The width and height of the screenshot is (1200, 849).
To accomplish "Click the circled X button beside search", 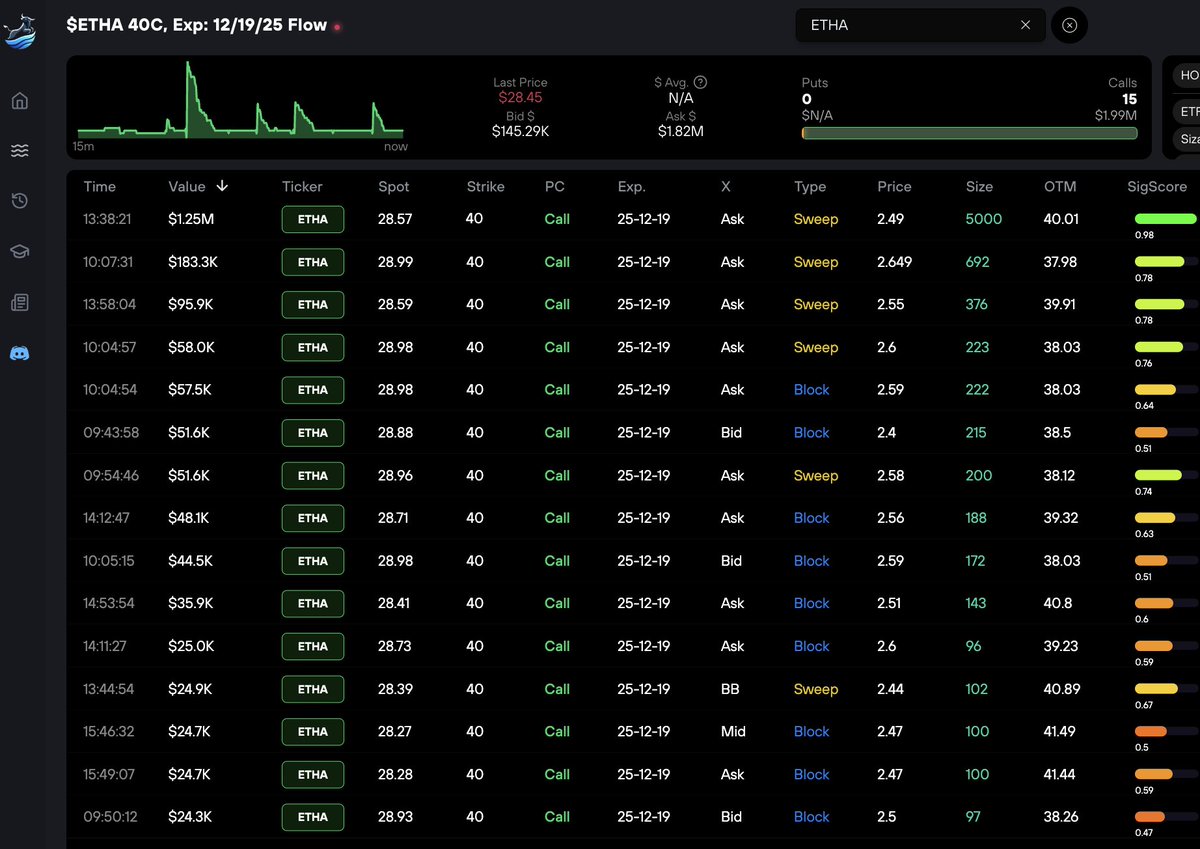I will coord(1069,25).
